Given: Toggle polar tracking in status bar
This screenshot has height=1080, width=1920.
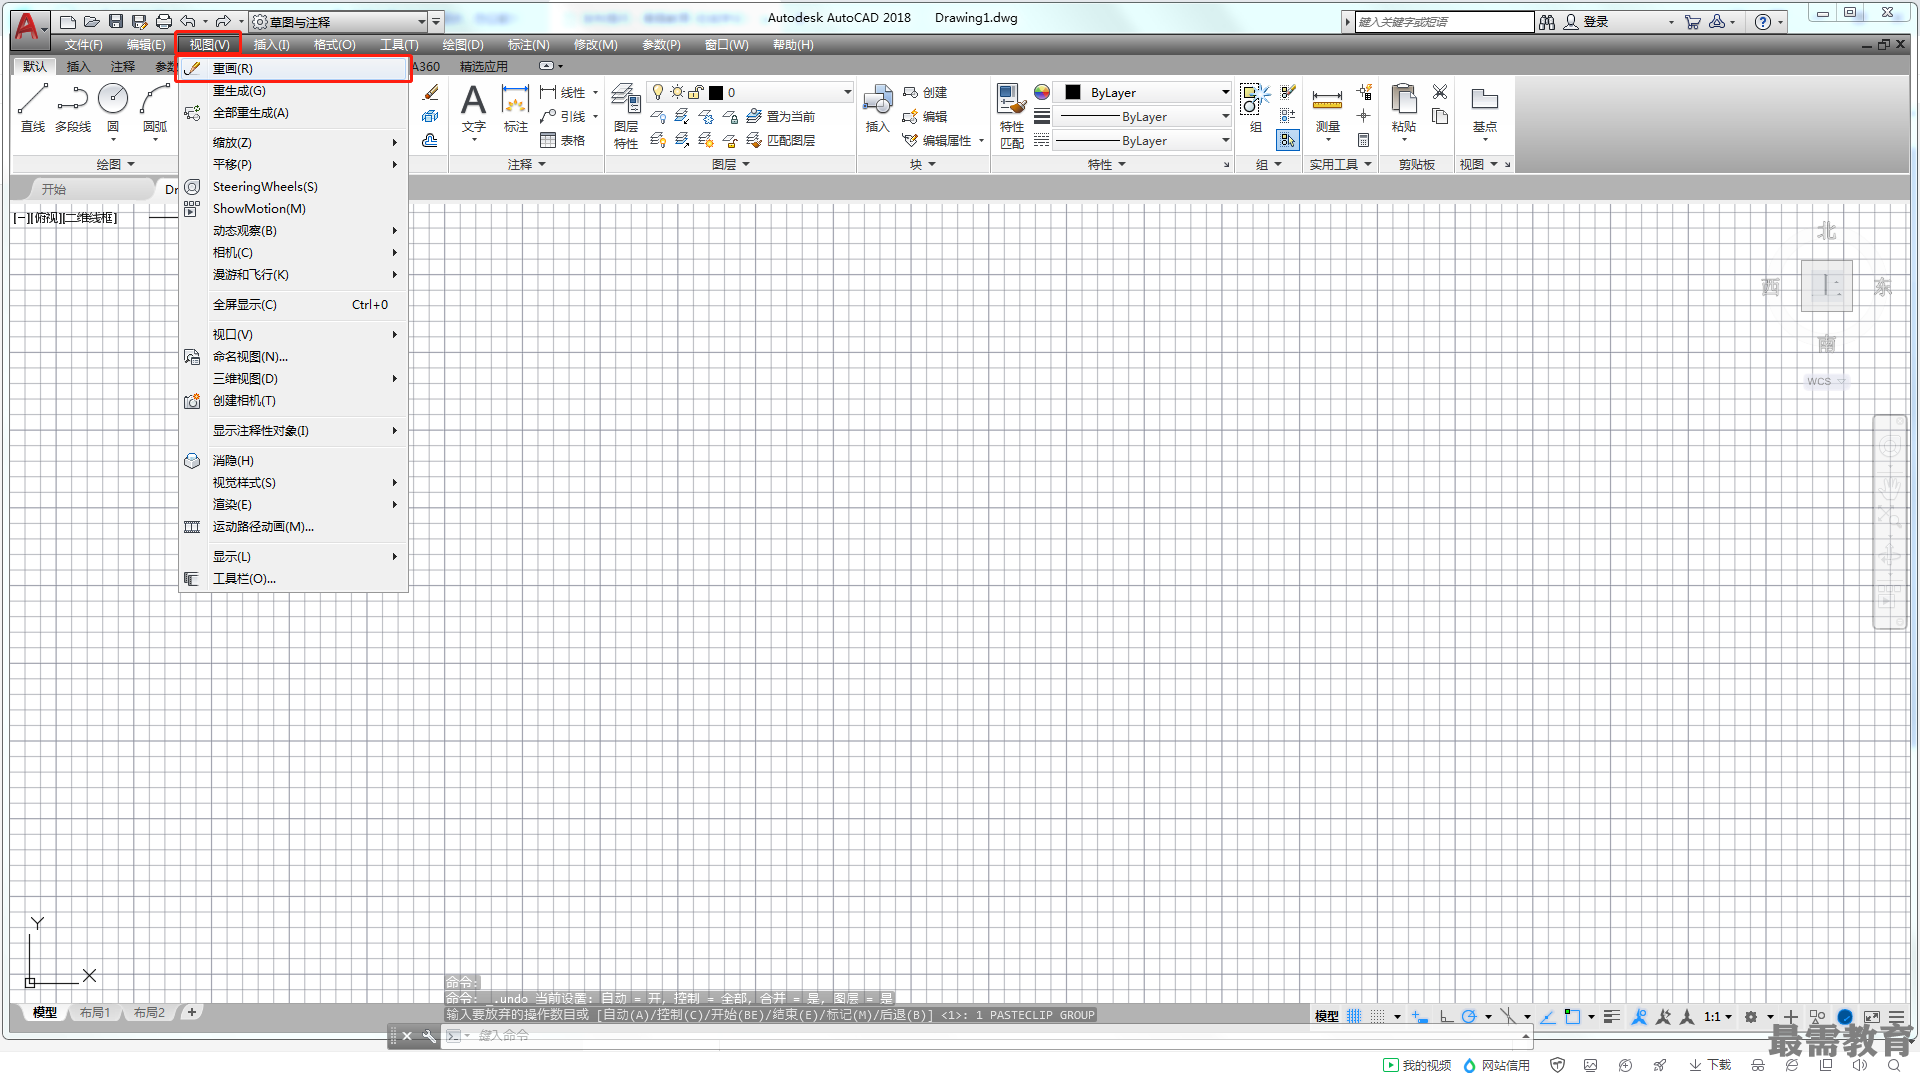Looking at the screenshot, I should coord(1469,1016).
